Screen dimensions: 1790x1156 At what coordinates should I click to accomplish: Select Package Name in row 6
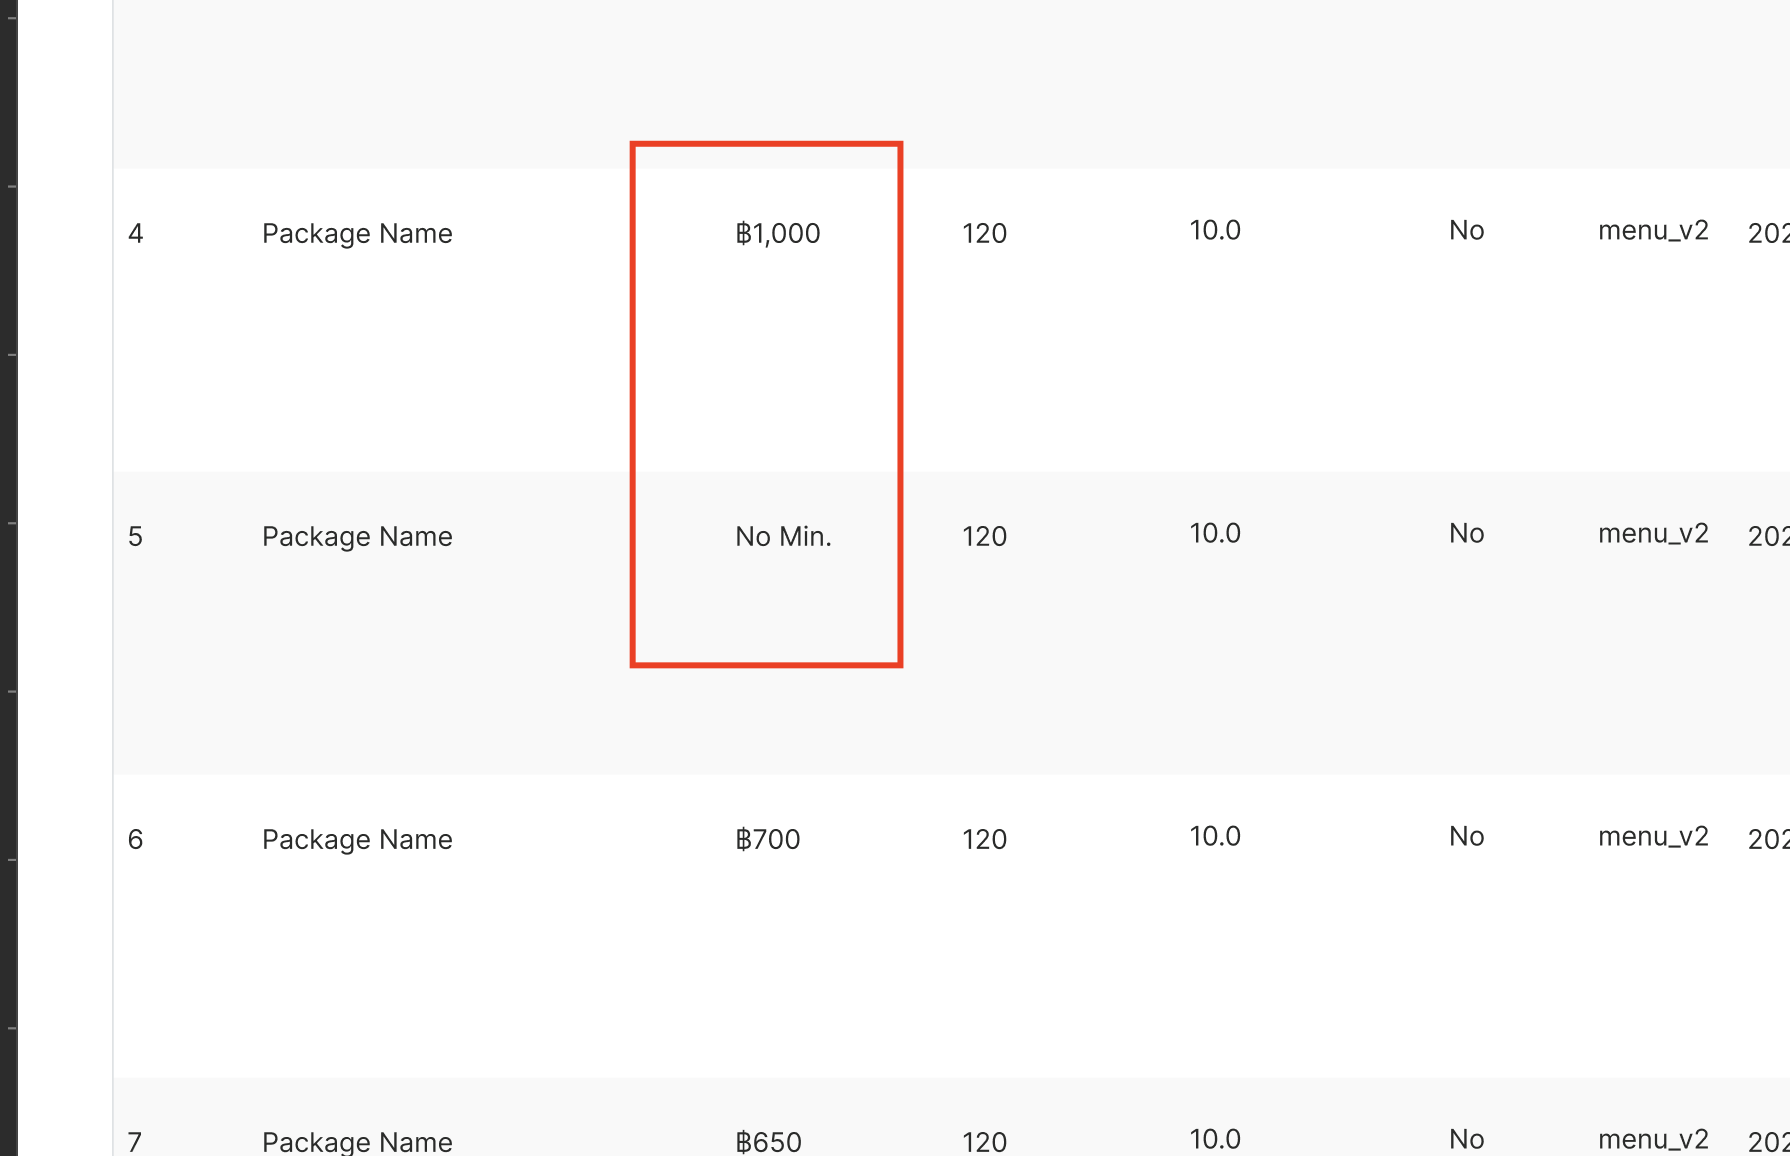tap(357, 839)
